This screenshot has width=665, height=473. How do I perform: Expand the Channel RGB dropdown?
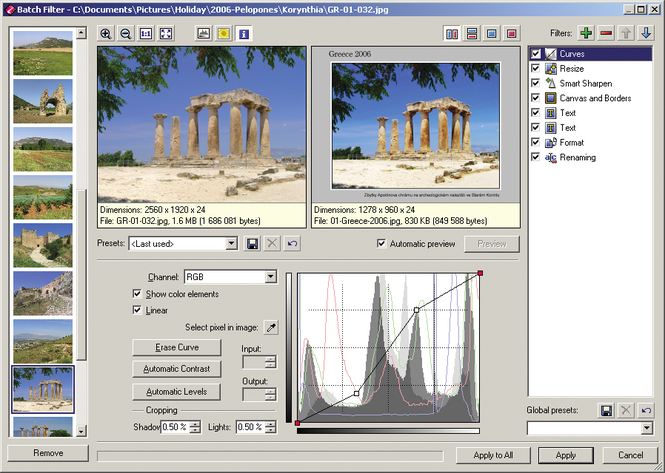point(270,276)
